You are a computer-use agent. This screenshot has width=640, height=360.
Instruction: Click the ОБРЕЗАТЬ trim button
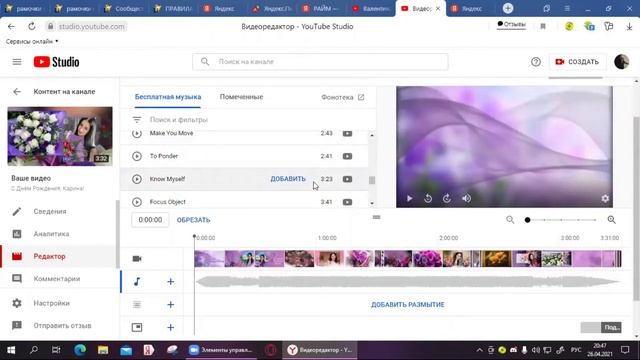click(193, 220)
